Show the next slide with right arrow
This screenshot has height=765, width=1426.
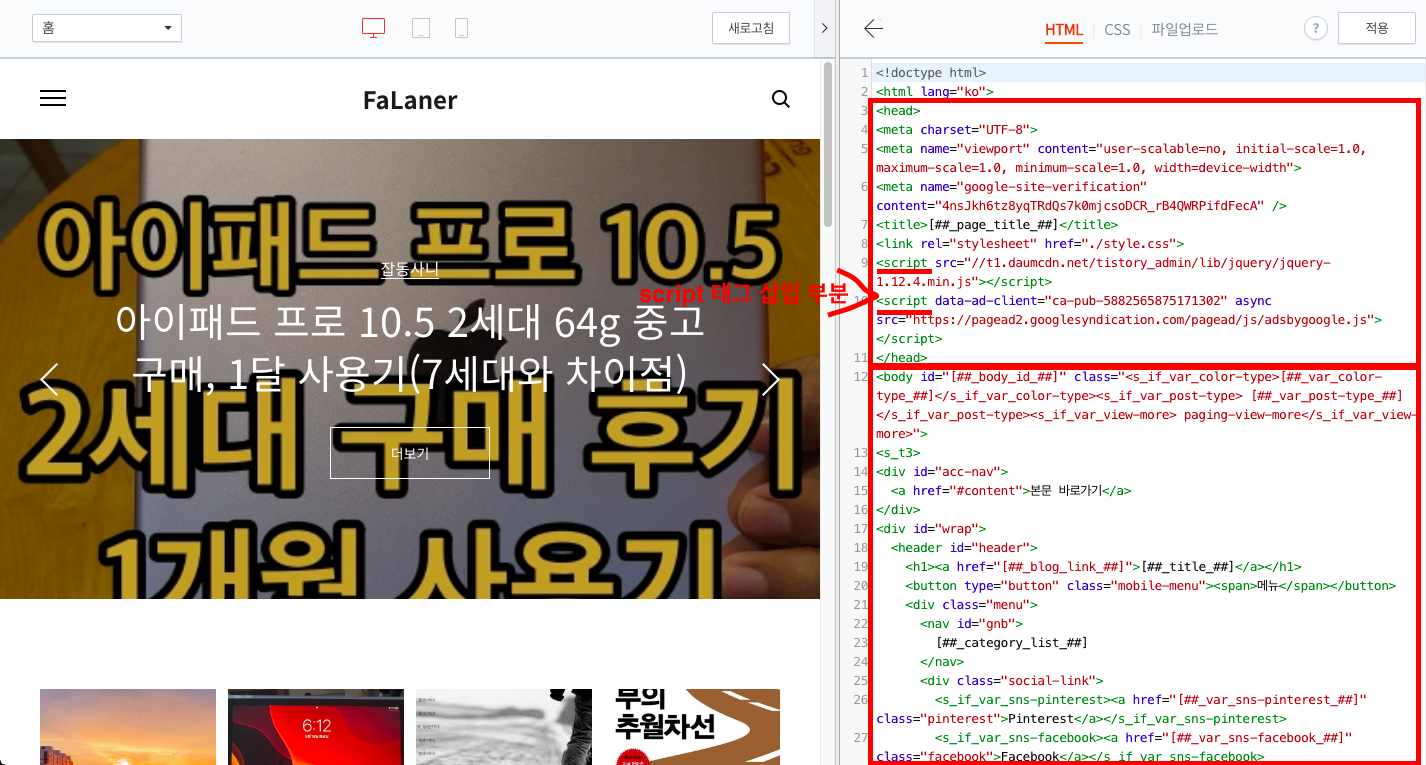(x=771, y=379)
